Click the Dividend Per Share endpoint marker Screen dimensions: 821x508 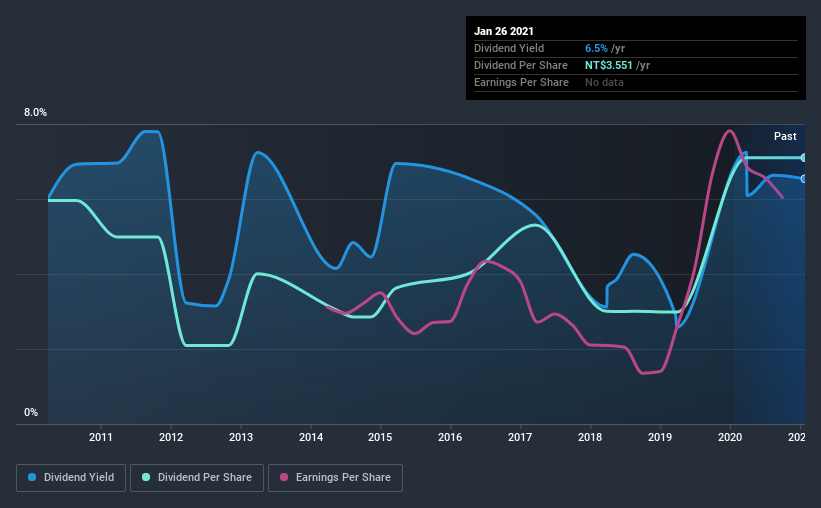click(x=803, y=158)
